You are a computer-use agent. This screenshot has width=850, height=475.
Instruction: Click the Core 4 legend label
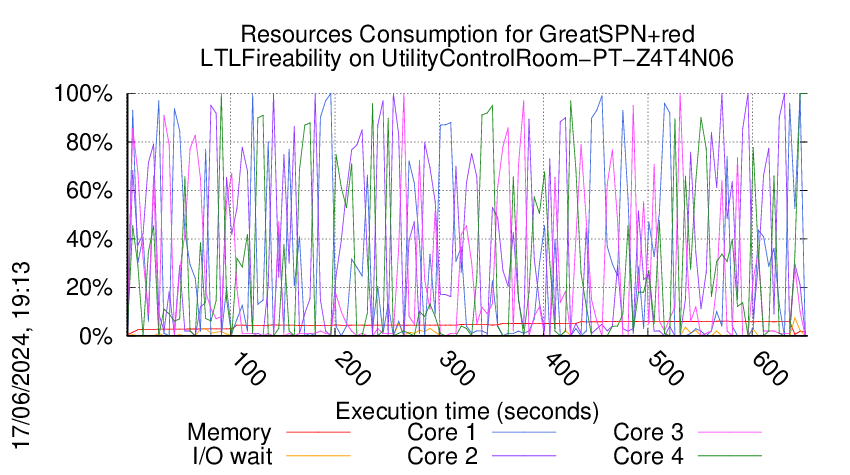[648, 456]
